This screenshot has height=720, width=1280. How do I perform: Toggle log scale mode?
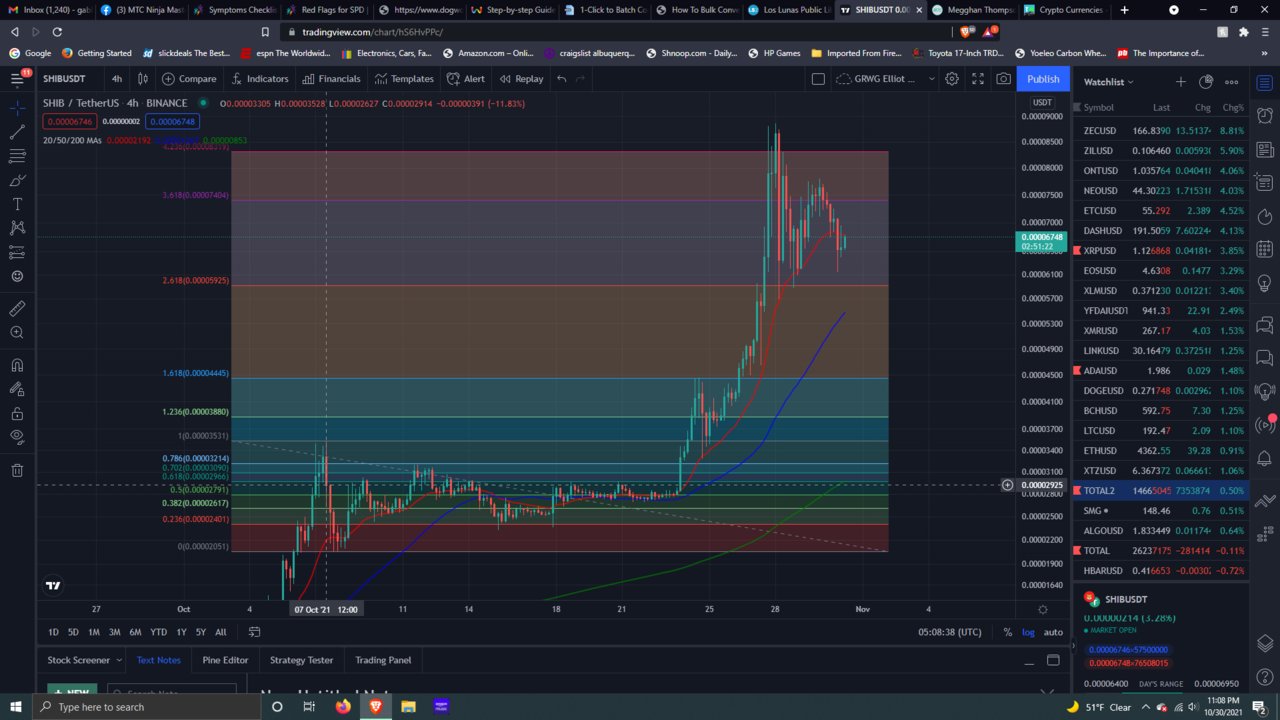pyautogui.click(x=1029, y=632)
